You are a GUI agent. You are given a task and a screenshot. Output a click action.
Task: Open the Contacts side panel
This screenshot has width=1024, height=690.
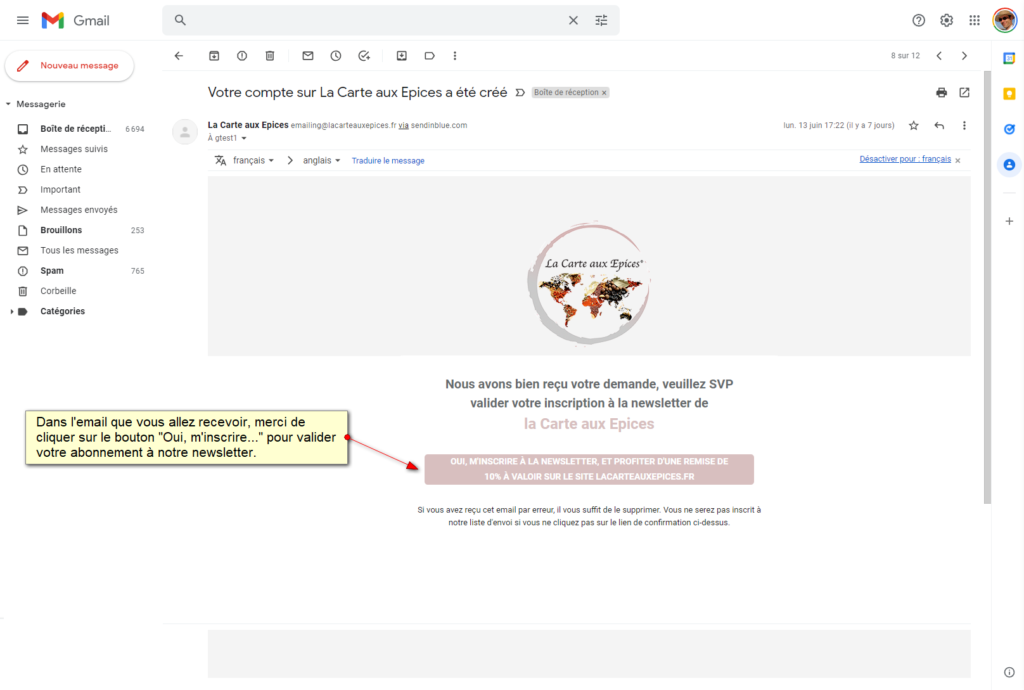coord(1009,164)
